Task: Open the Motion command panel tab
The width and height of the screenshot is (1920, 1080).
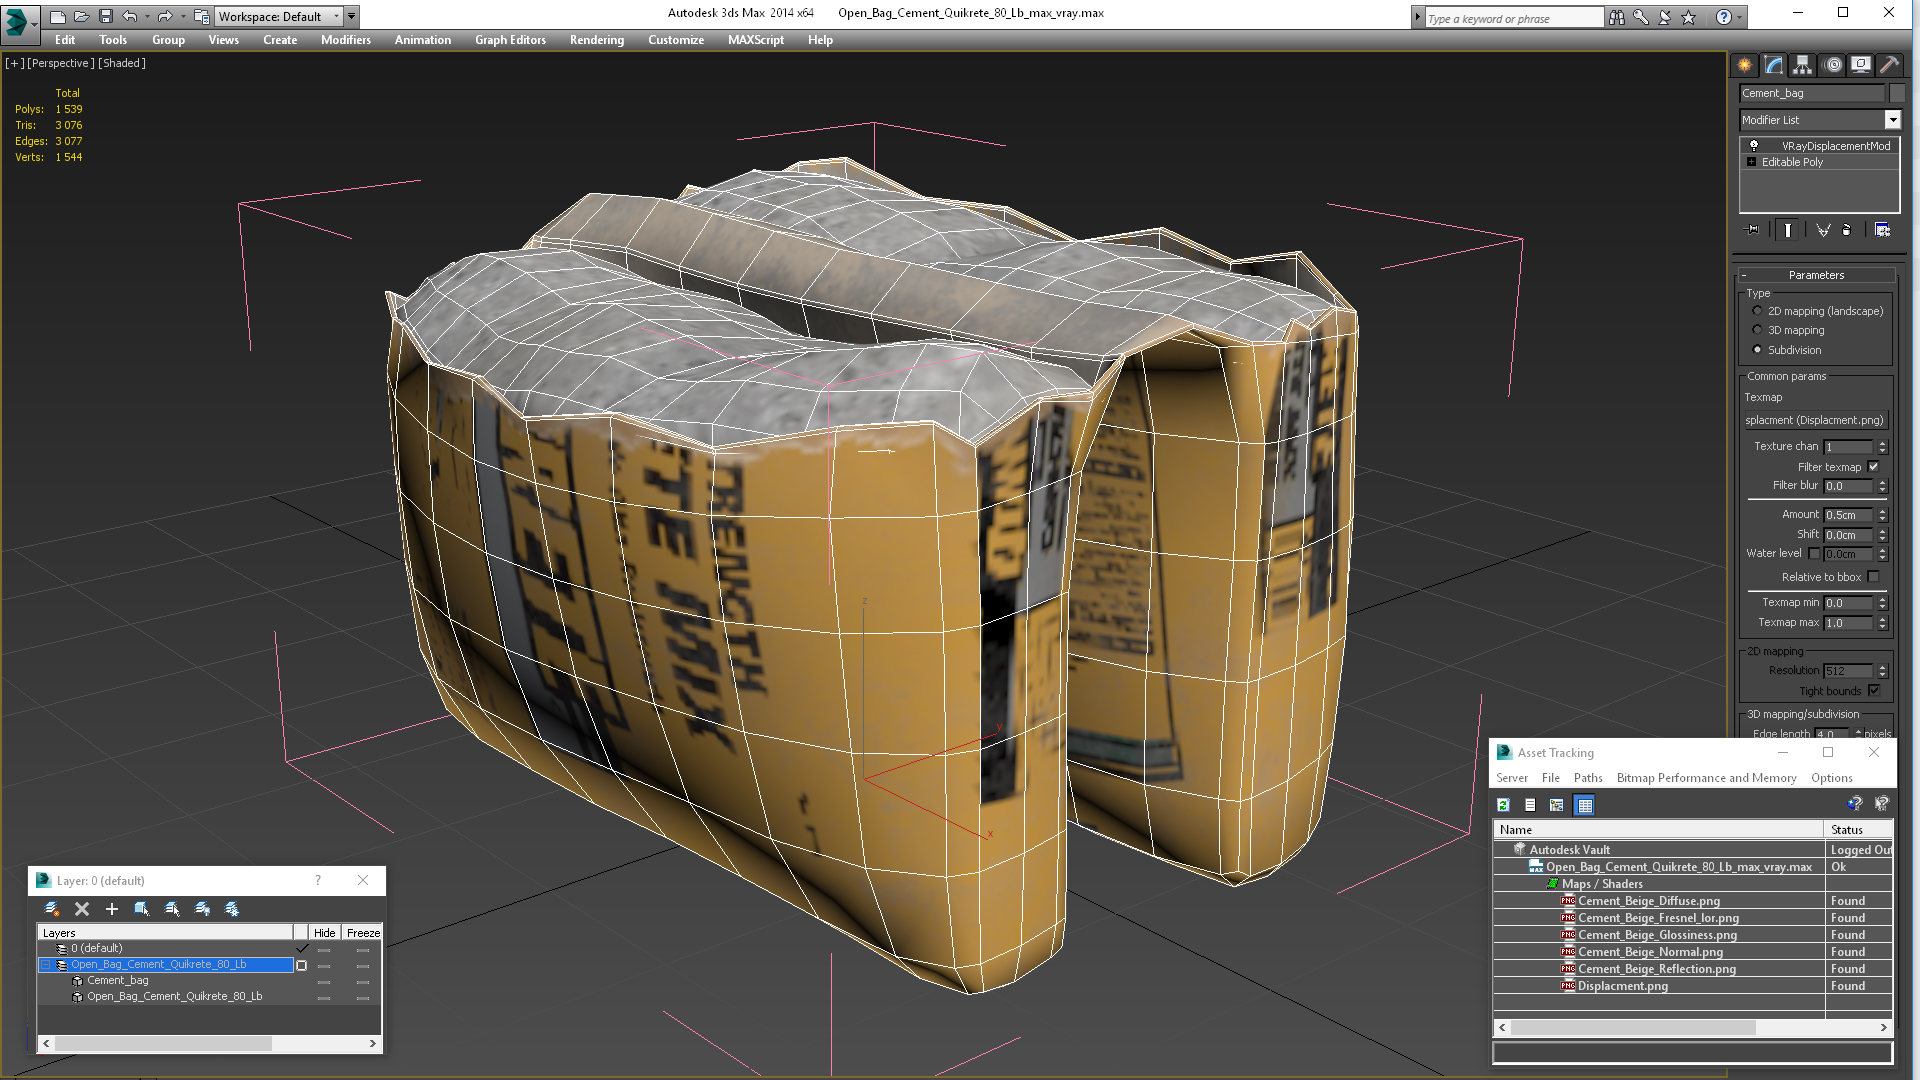Action: coord(1833,65)
